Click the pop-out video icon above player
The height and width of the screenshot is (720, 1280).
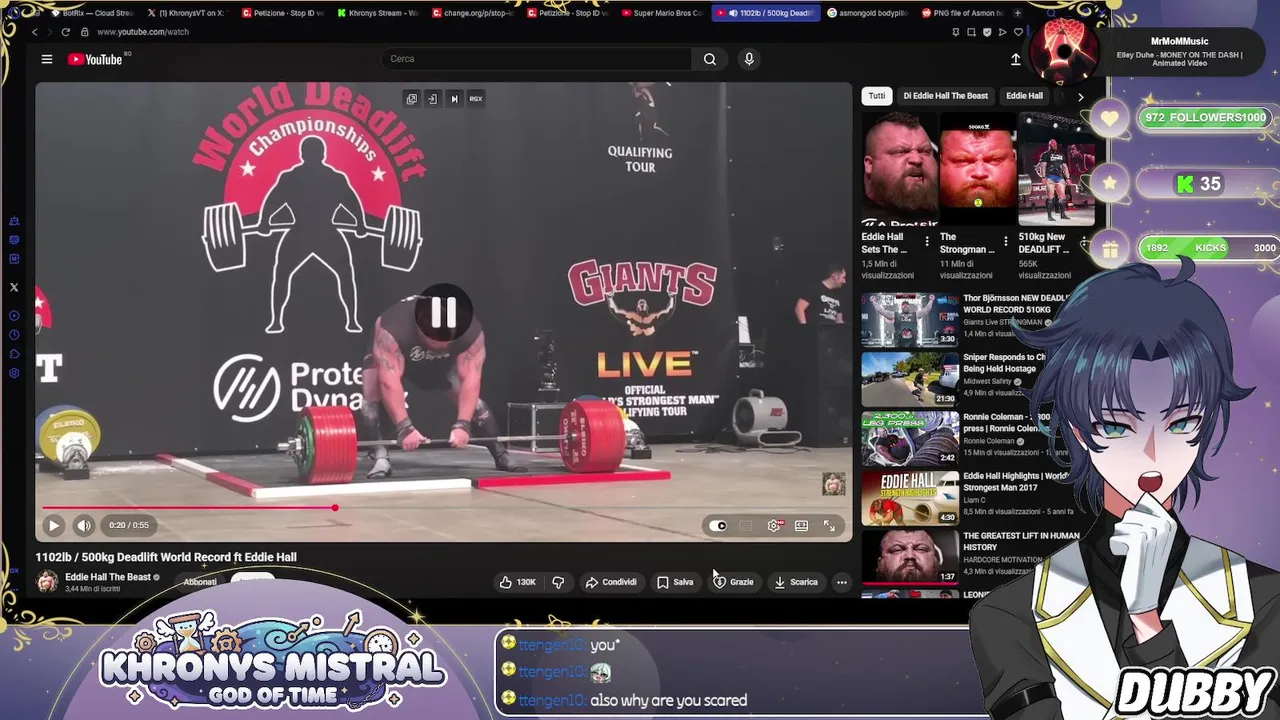click(411, 98)
